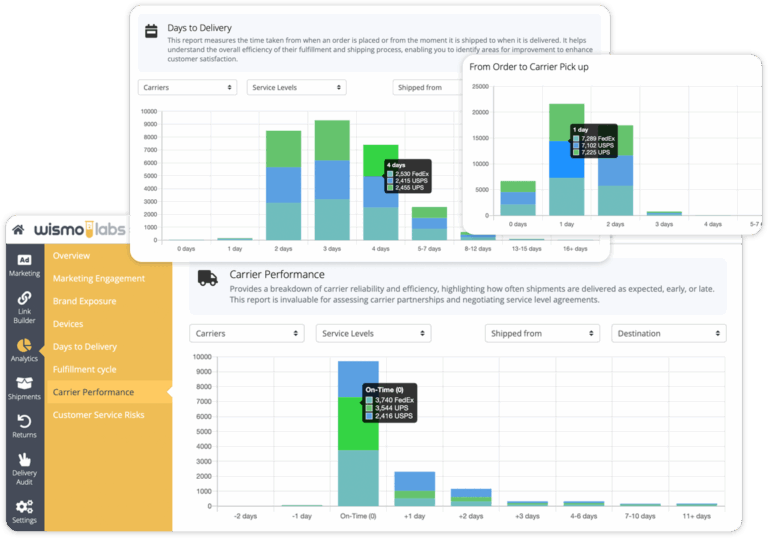Click the '4-6 days' axis label
Screen dimensions: 768x538
583,516
